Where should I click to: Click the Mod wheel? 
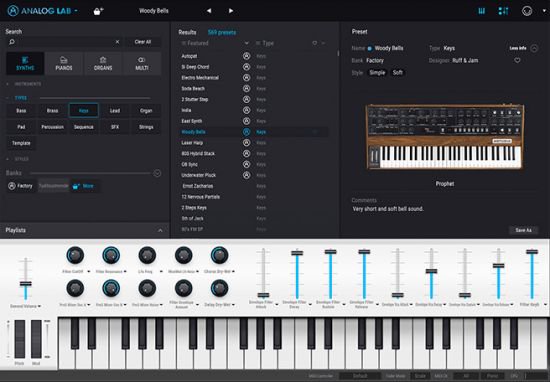(x=36, y=339)
